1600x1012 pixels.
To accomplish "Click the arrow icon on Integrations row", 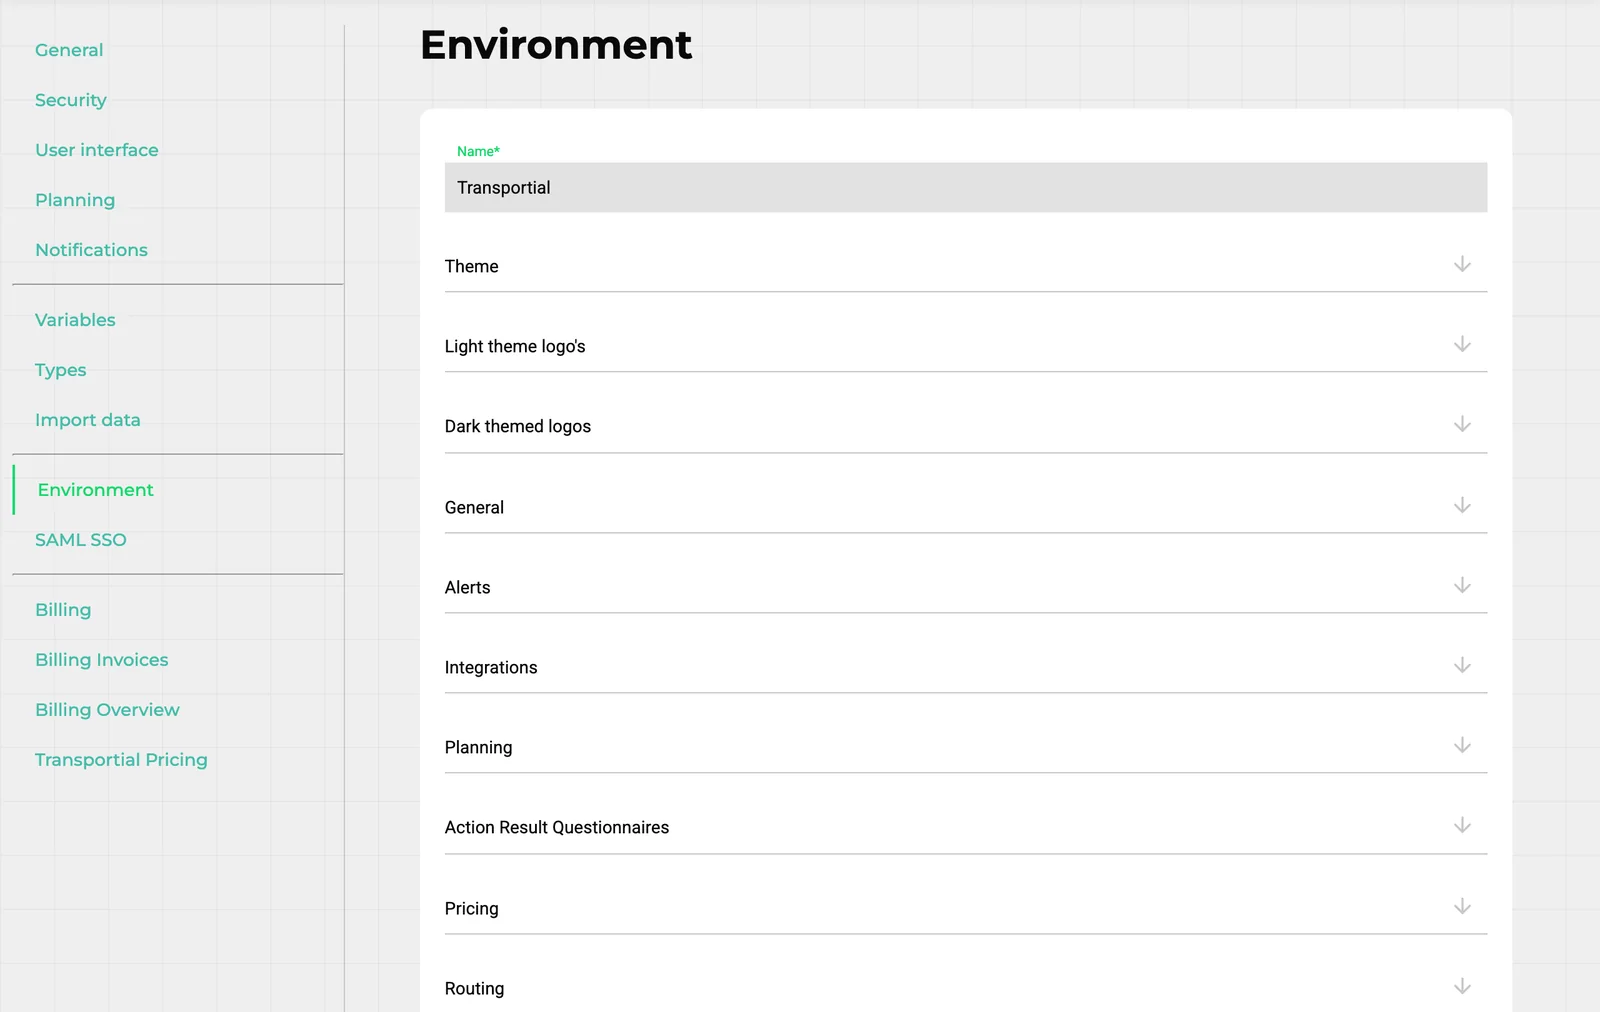I will 1462,665.
